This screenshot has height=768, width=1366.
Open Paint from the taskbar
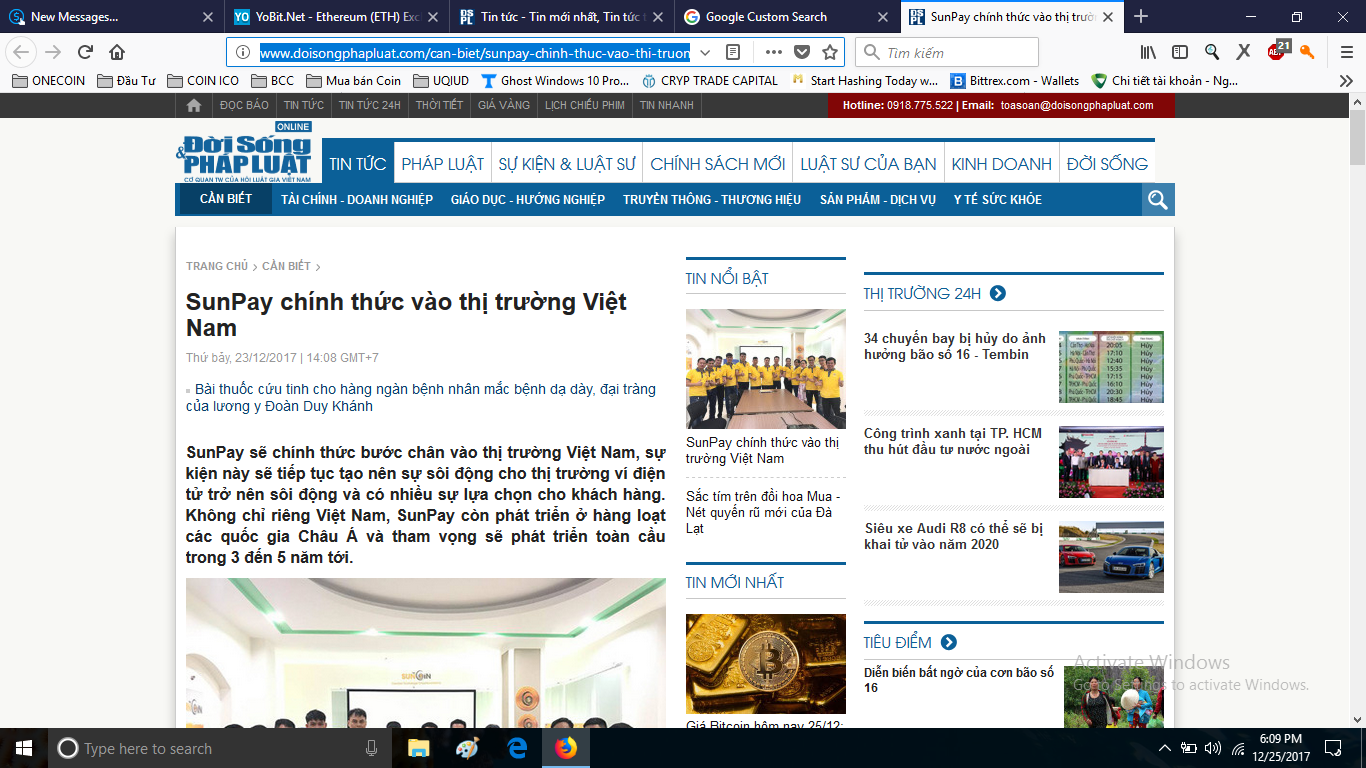coord(467,748)
